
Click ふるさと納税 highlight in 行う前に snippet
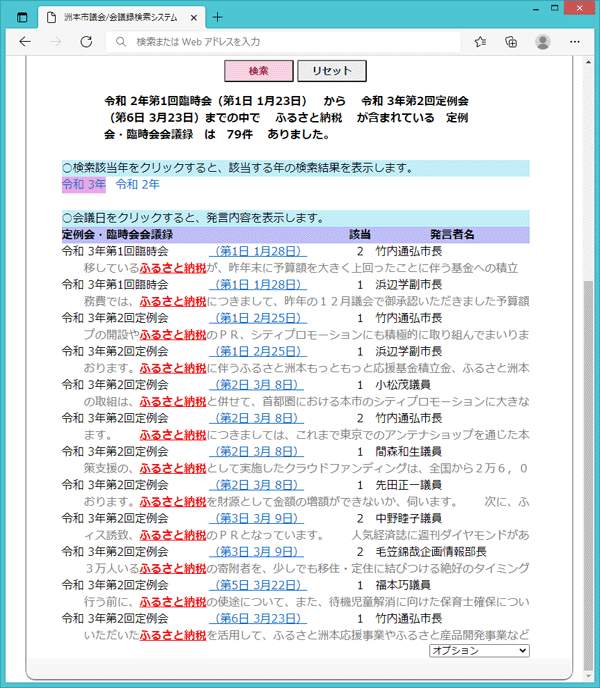click(x=173, y=602)
